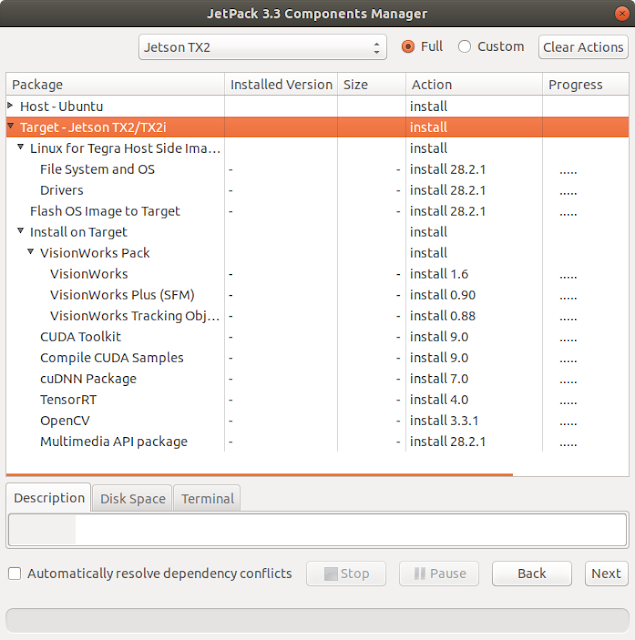Select Flash OS Image to Target row

(x=318, y=211)
